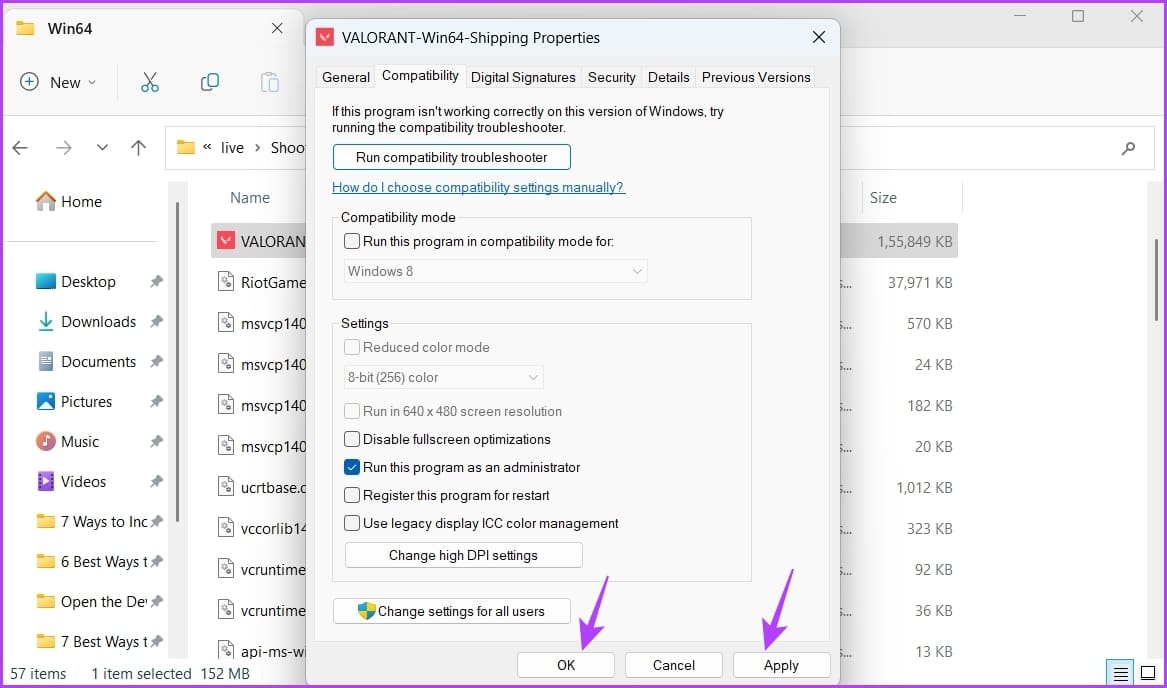Switch to the General tab
1167x688 pixels.
click(x=345, y=77)
